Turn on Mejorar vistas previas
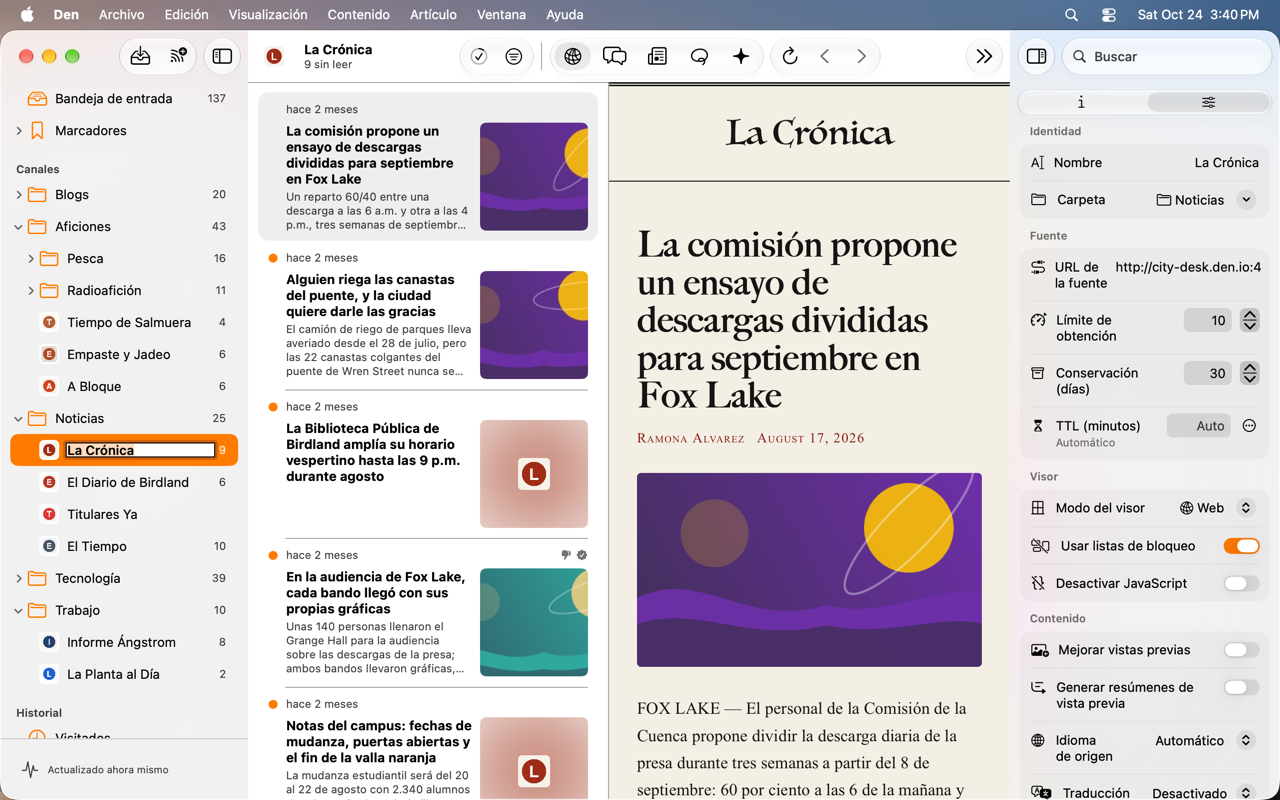Viewport: 1280px width, 800px height. (x=1241, y=650)
